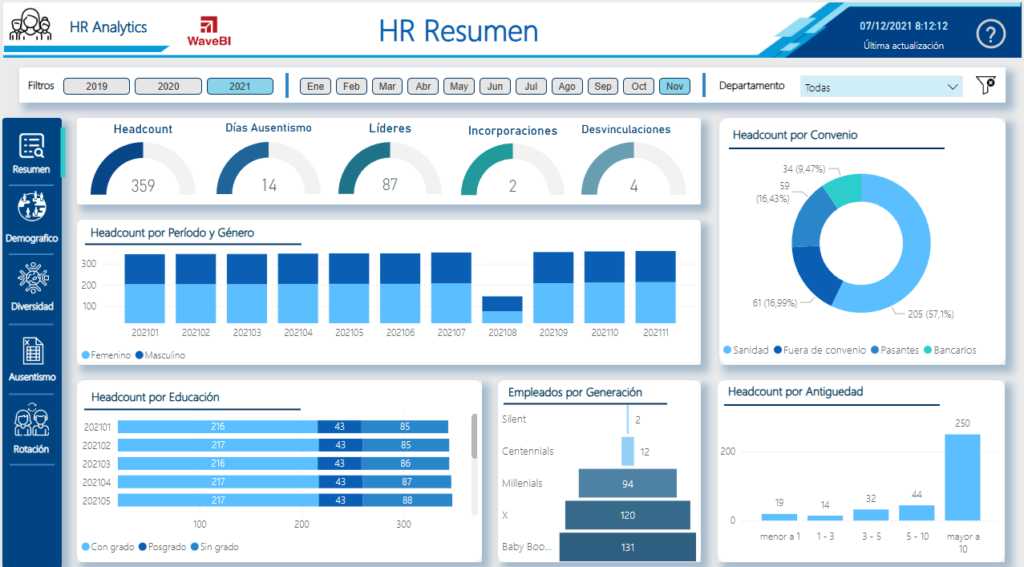Click the Líderes gauge showing 87

click(390, 169)
